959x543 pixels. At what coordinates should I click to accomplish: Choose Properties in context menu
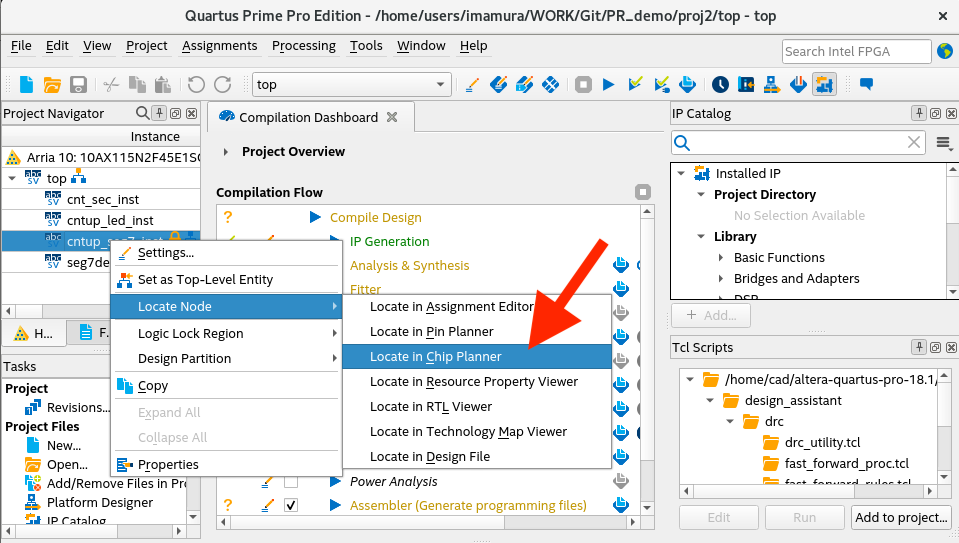[x=226, y=464]
